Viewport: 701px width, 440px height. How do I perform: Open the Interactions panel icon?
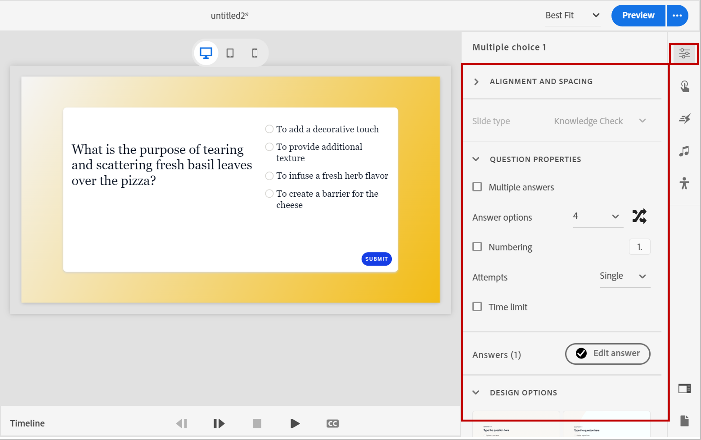(684, 86)
